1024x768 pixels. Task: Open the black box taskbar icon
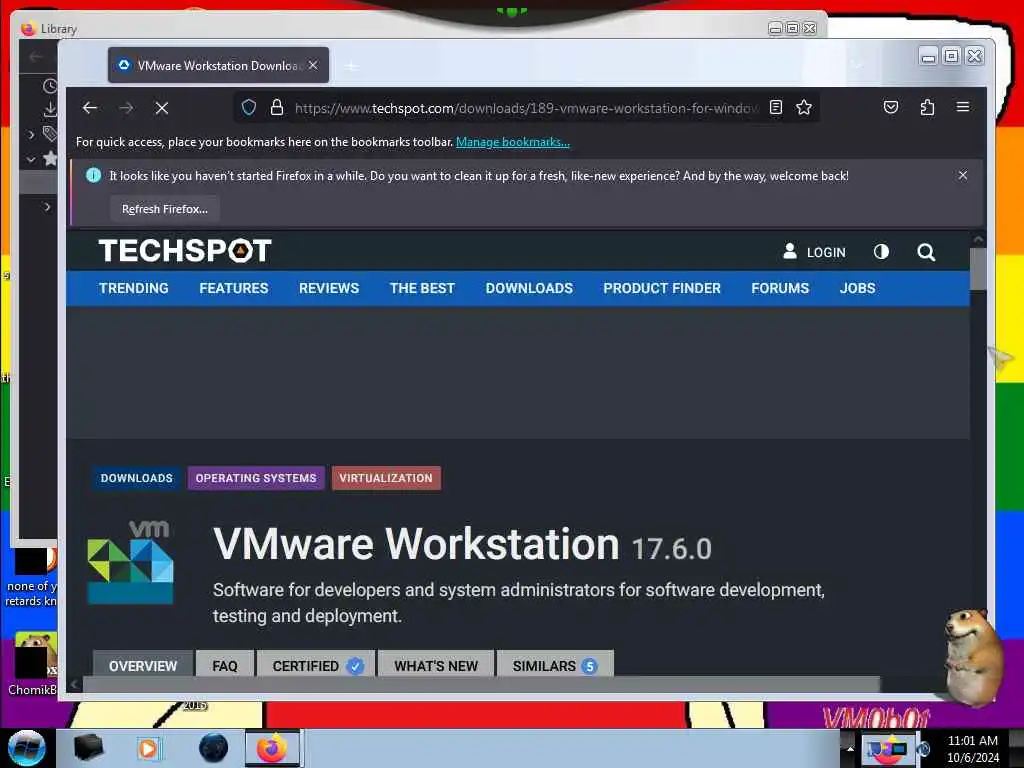click(x=88, y=748)
